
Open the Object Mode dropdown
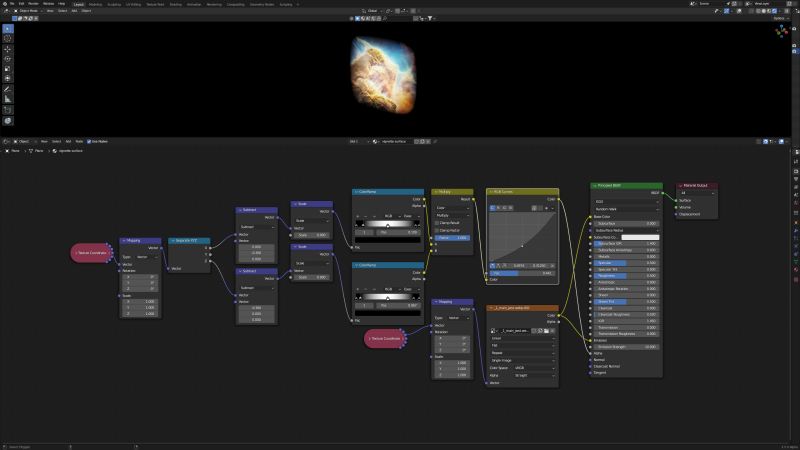coord(28,11)
